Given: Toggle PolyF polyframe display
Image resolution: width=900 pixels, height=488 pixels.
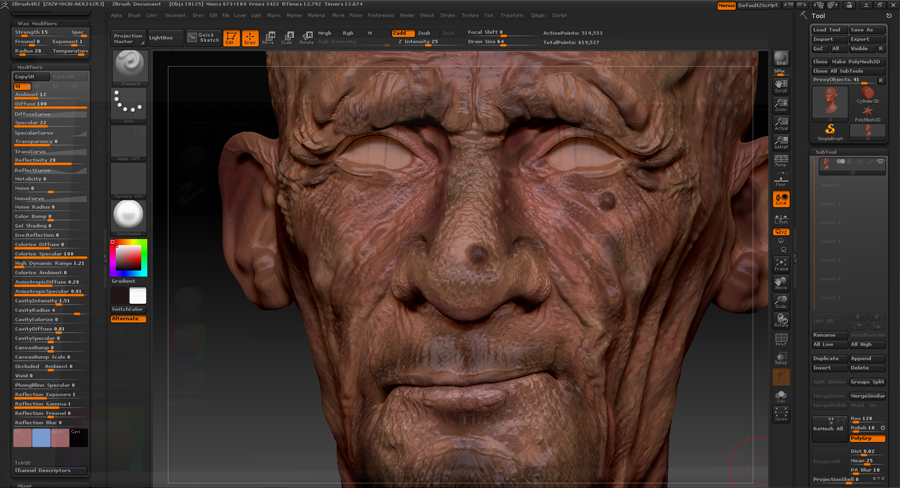Looking at the screenshot, I should click(x=781, y=339).
